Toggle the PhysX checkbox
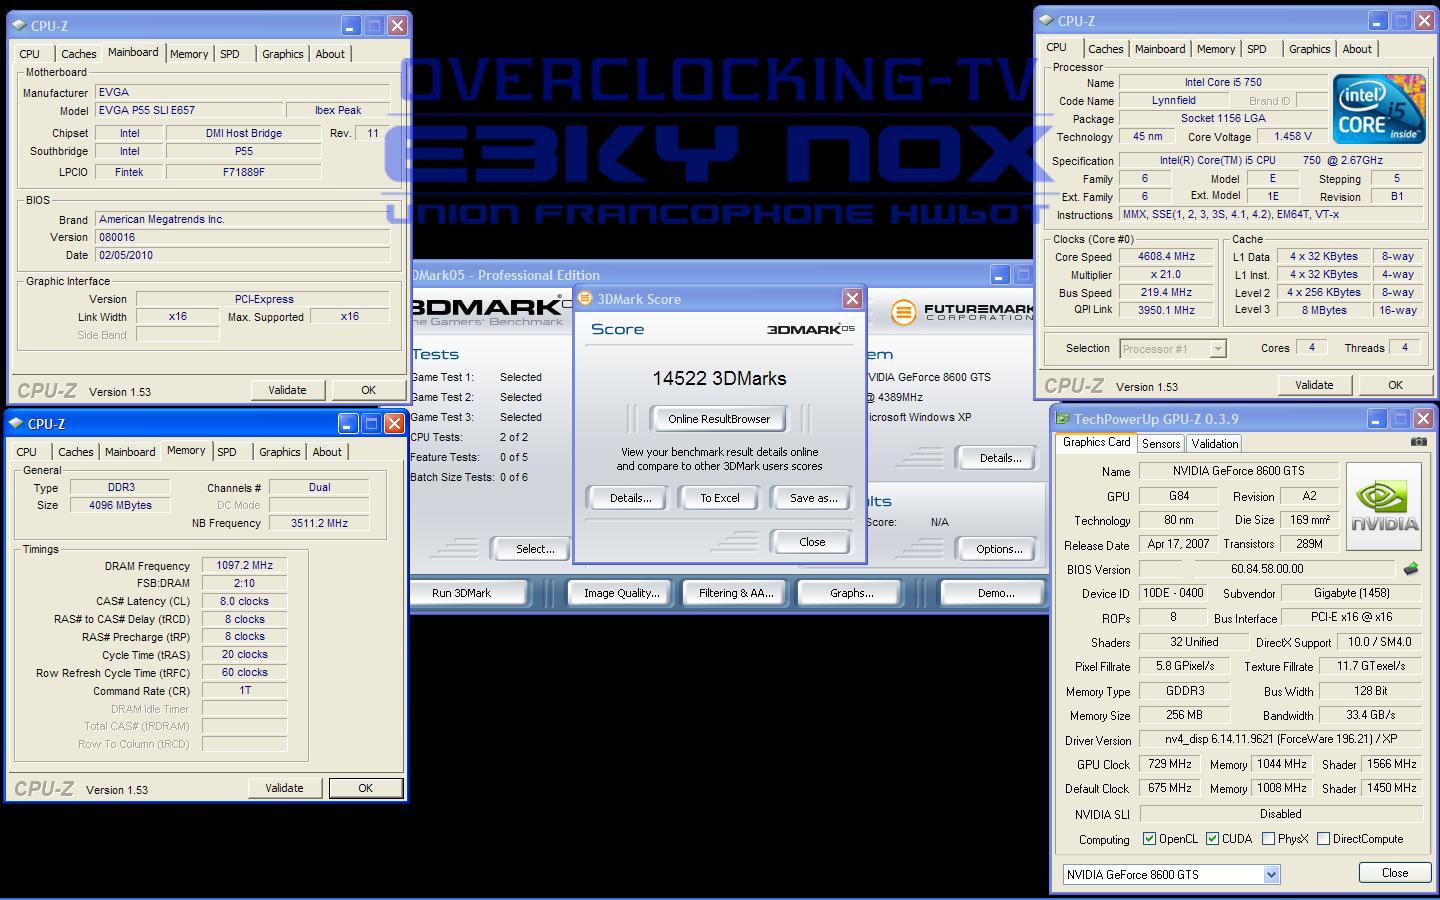This screenshot has width=1440, height=900. 1268,839
